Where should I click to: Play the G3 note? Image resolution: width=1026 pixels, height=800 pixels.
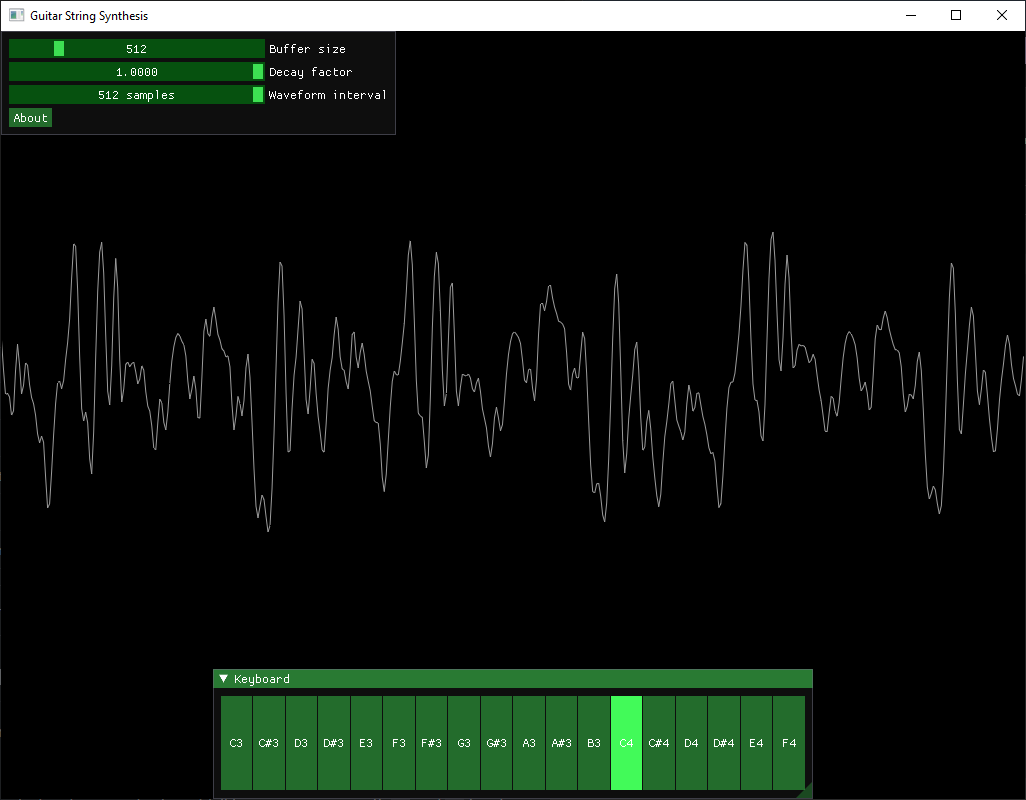pos(464,743)
